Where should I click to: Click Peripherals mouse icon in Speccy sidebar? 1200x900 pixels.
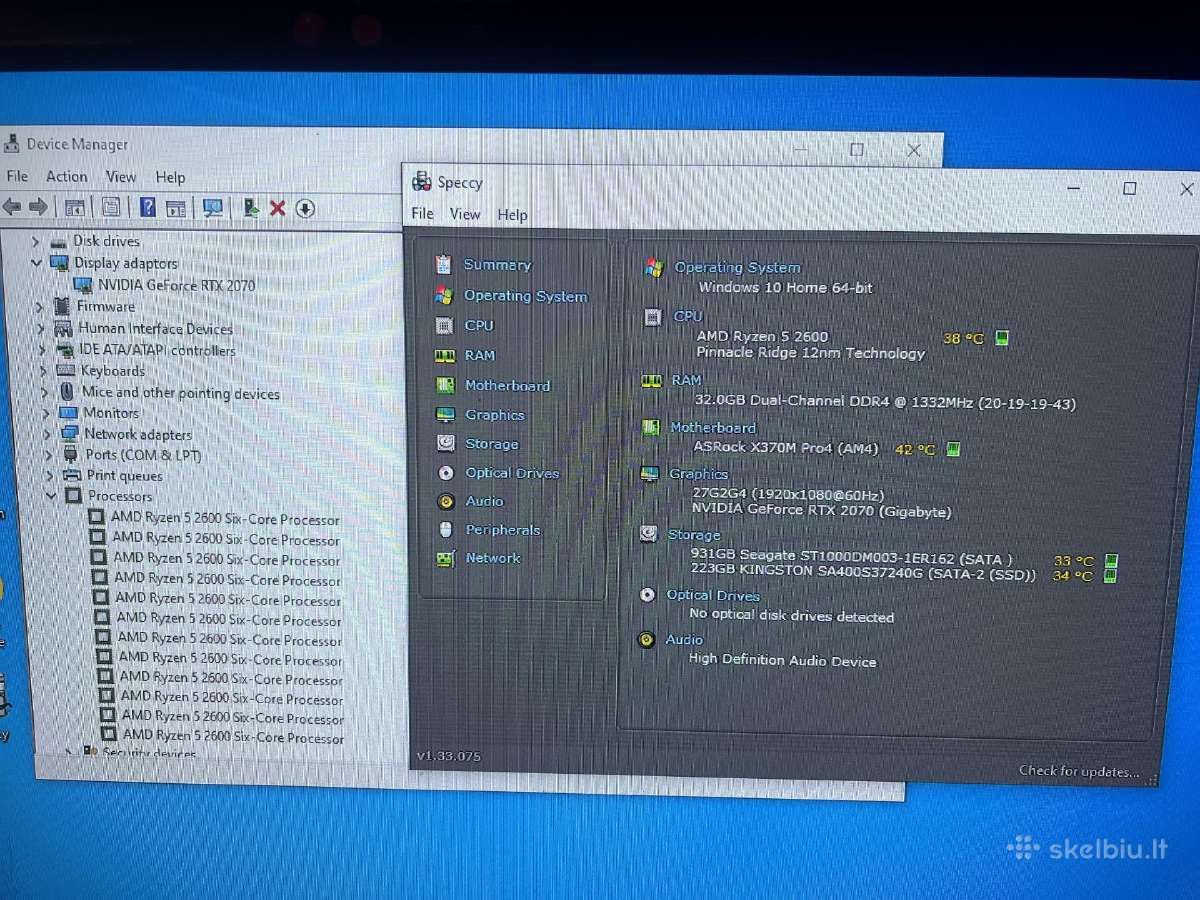446,529
